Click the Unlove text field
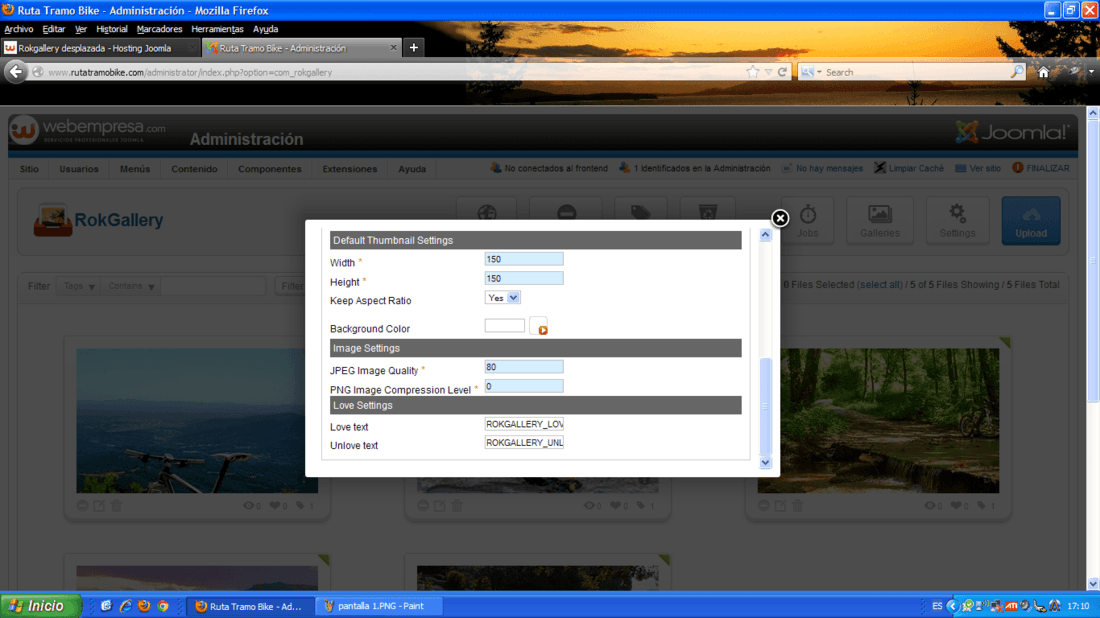The width and height of the screenshot is (1100, 618). [x=524, y=443]
